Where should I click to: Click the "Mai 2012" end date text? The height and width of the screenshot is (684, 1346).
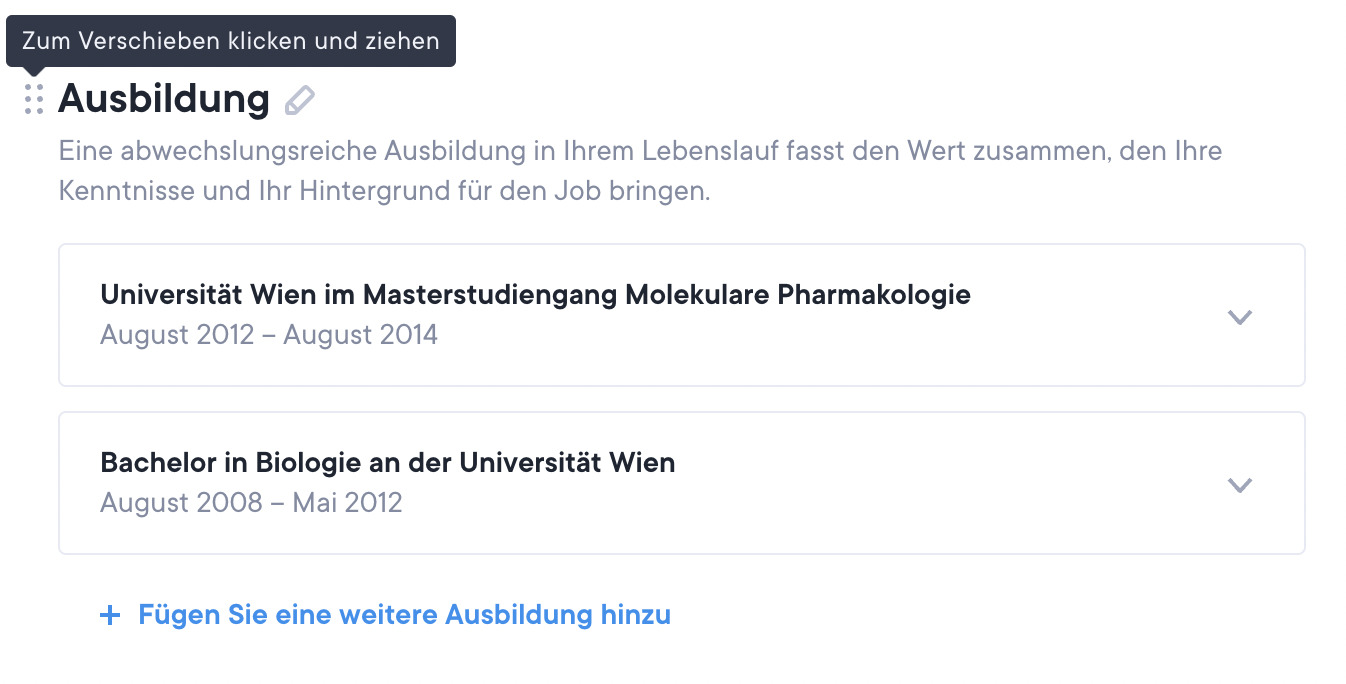coord(348,502)
